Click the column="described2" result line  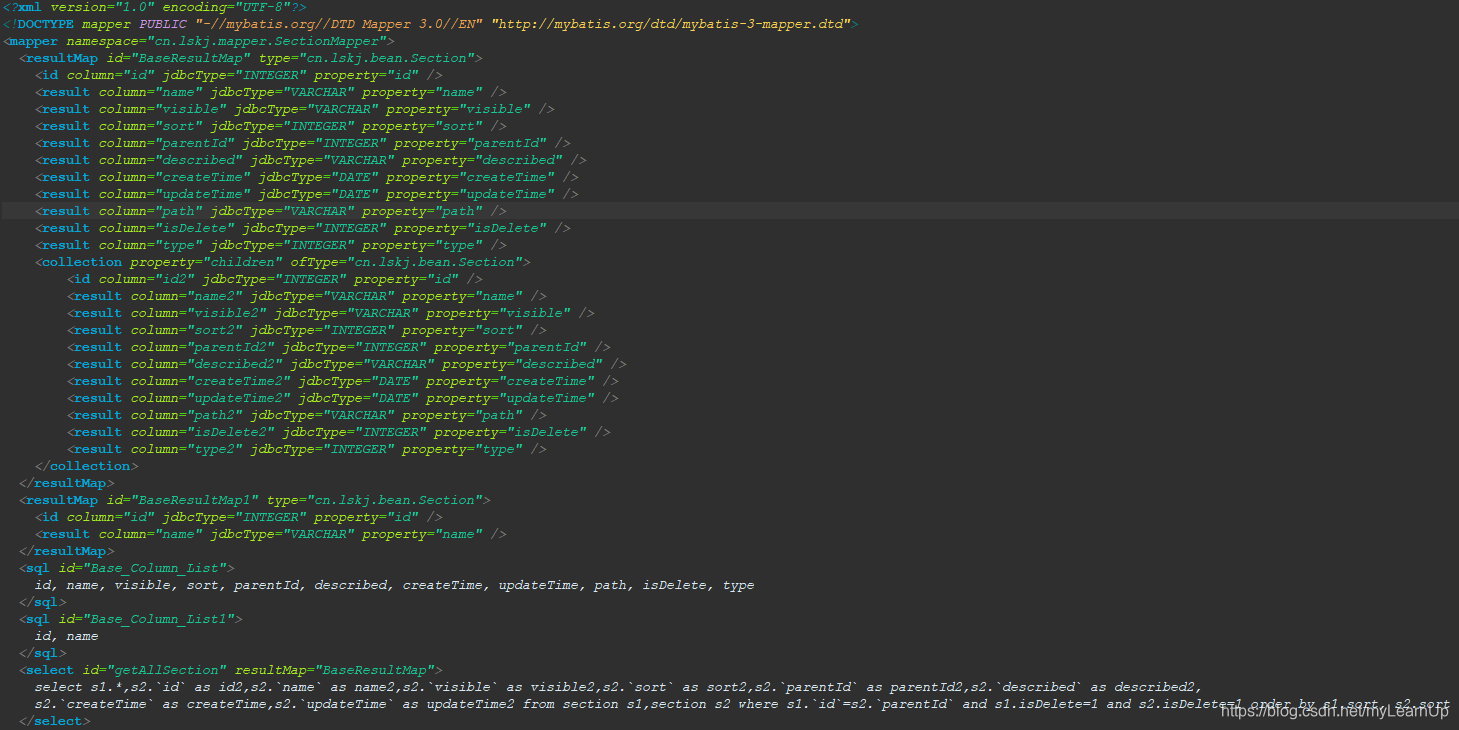[x=346, y=364]
